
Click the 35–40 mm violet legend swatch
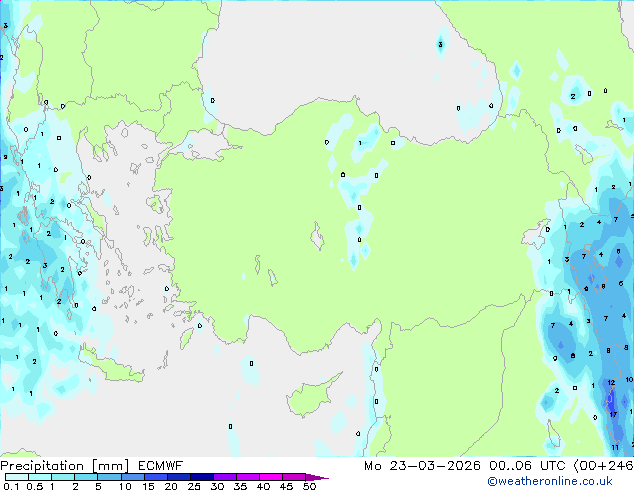point(248,477)
